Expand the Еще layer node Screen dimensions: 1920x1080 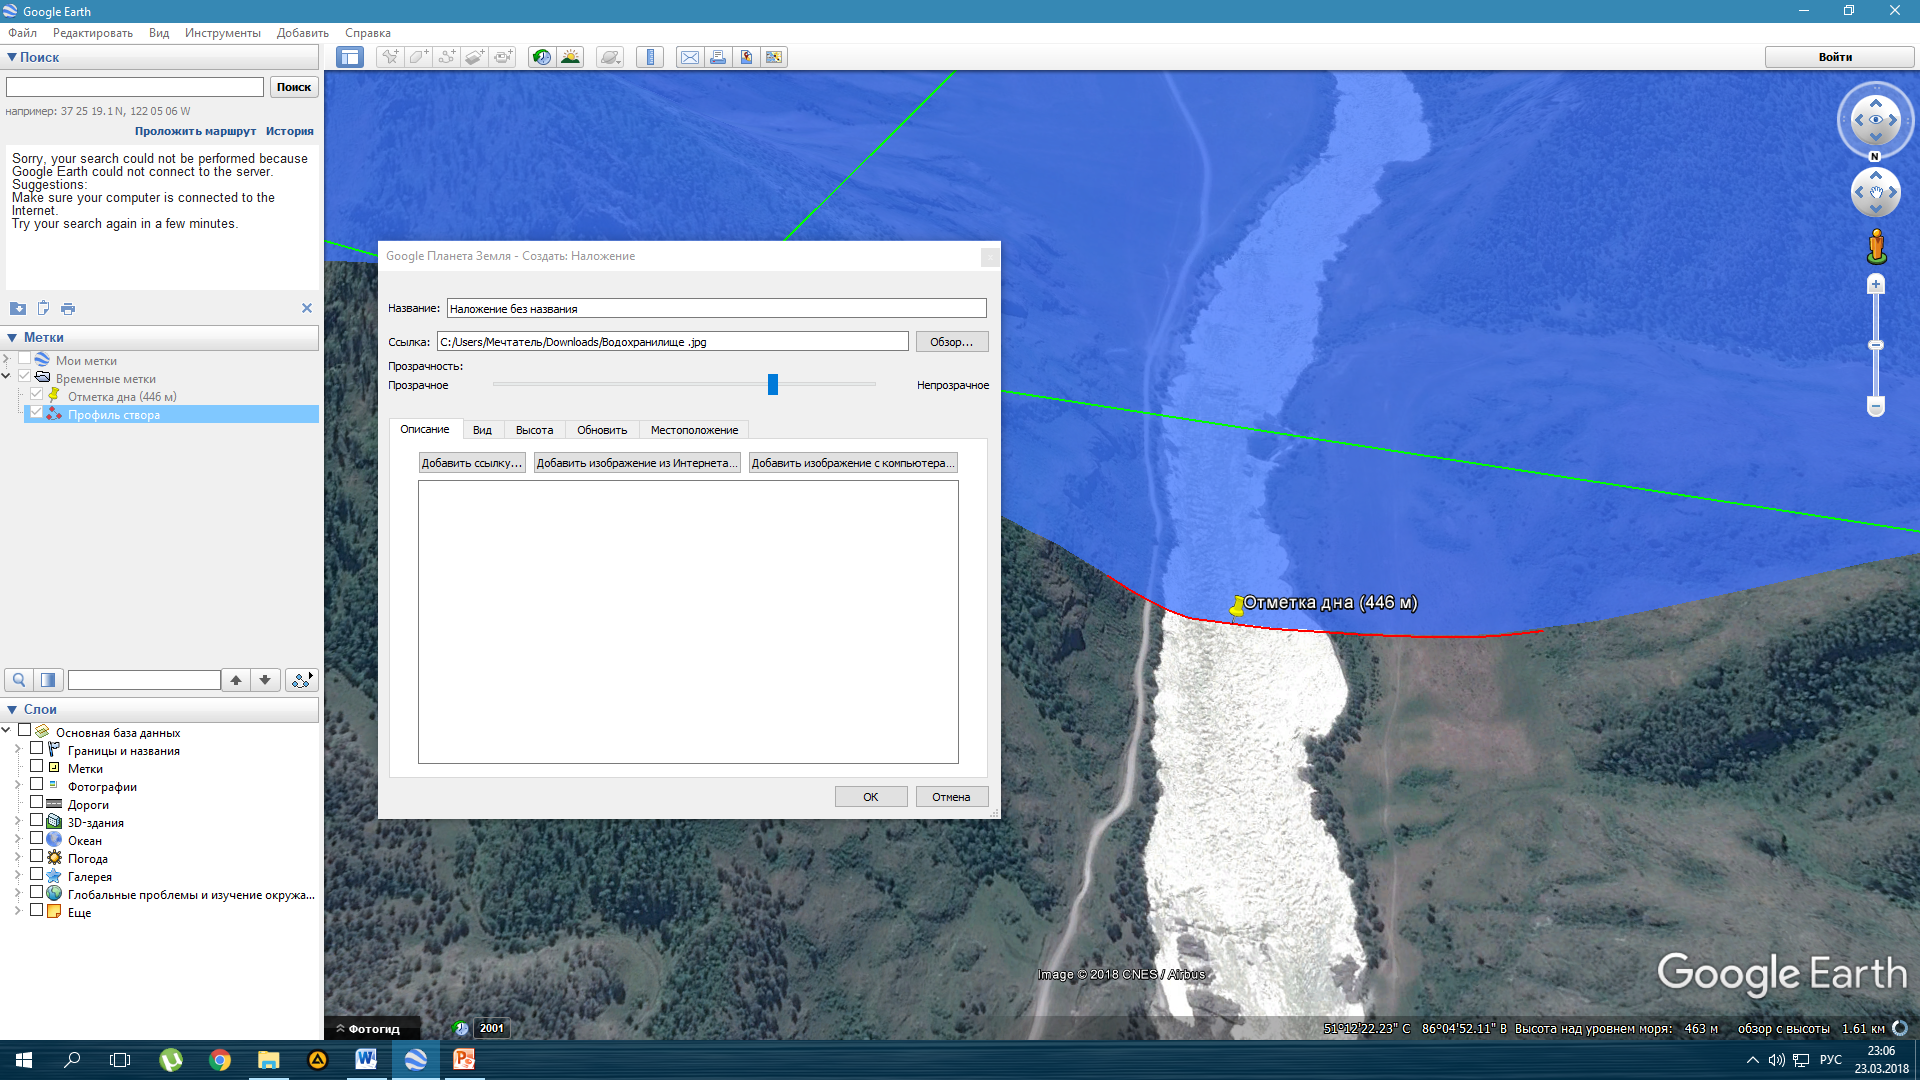coord(18,911)
